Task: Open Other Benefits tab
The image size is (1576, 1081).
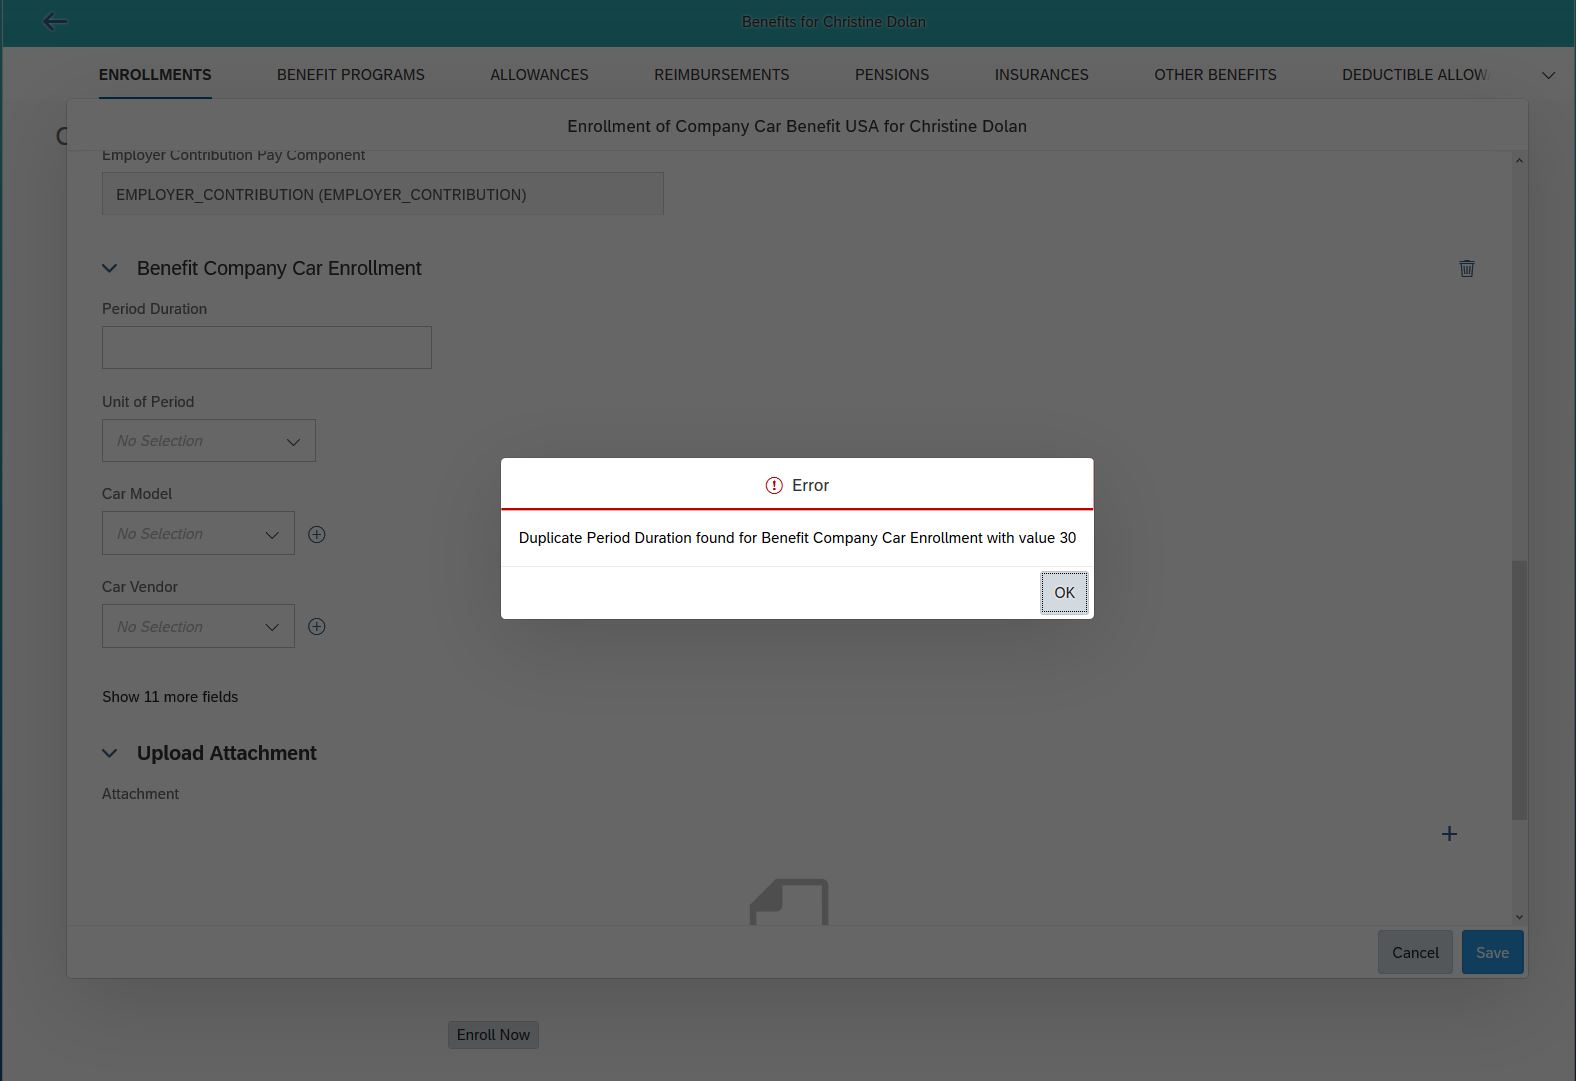Action: pos(1215,75)
